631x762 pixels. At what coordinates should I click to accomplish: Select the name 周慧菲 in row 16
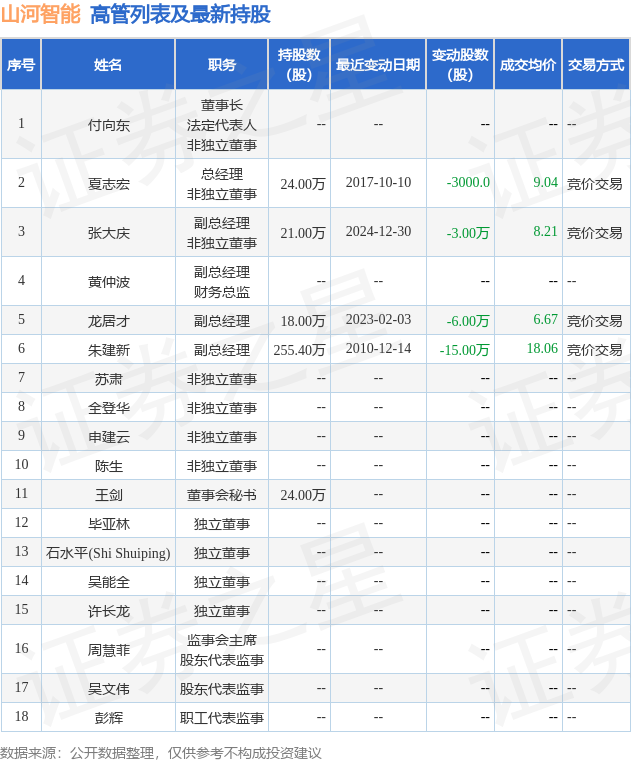(x=108, y=650)
